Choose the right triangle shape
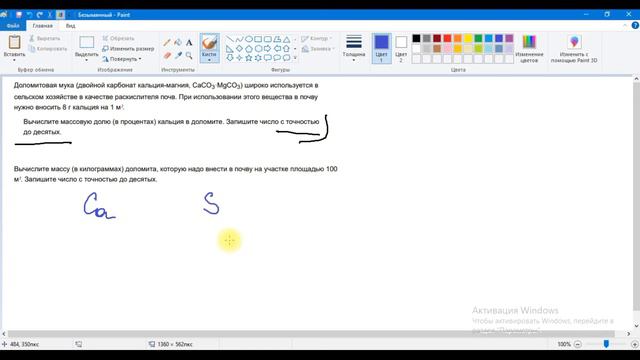Screen dimensions: 640x360 click(x=230, y=49)
